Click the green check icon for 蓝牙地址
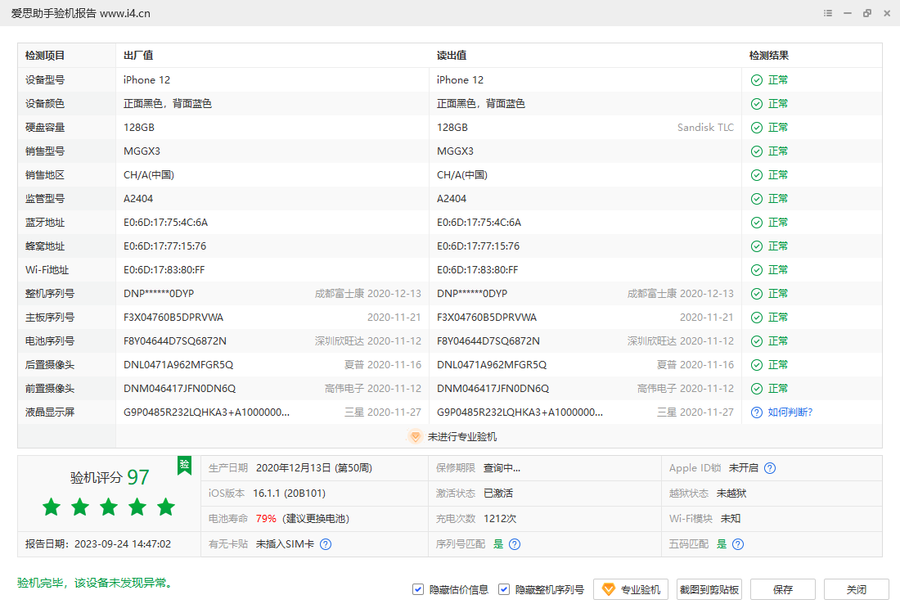900x613 pixels. point(757,223)
